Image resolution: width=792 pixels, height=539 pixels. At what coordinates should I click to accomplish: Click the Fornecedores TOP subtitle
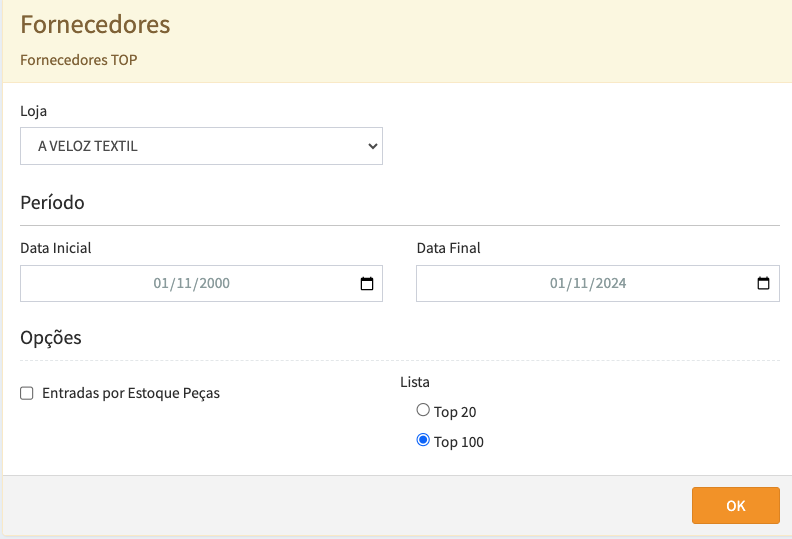pos(78,60)
